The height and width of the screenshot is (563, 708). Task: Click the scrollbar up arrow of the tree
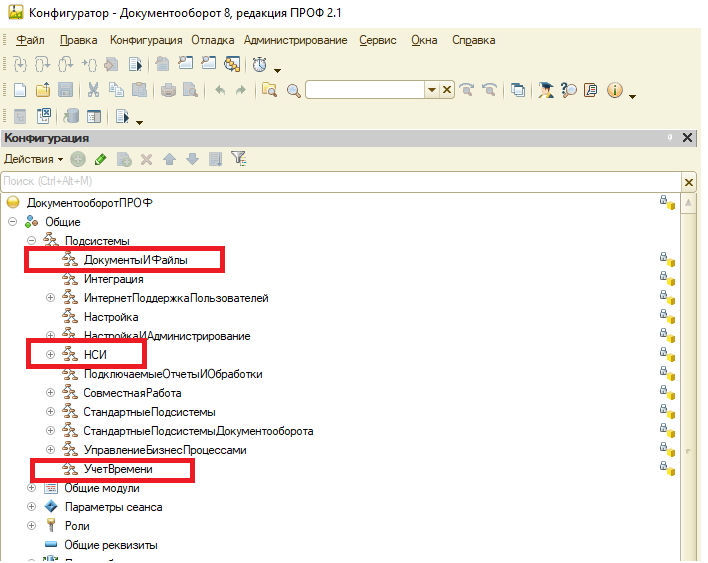point(688,203)
